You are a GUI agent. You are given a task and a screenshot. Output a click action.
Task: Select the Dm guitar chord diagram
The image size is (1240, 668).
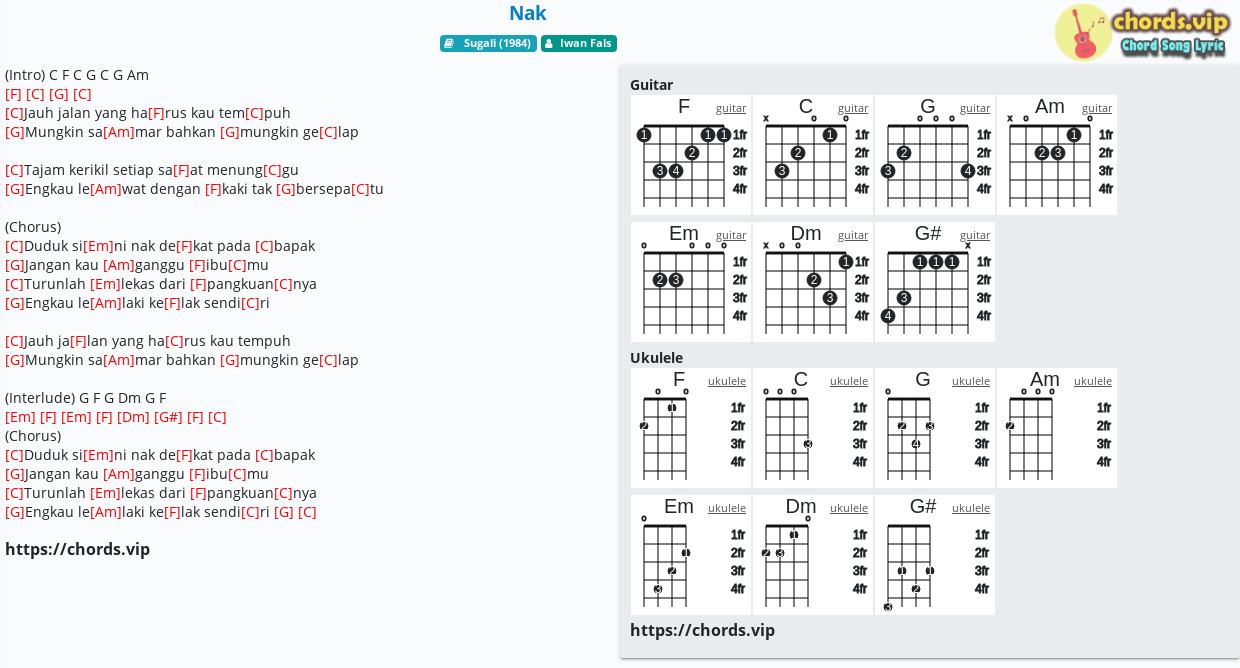pyautogui.click(x=813, y=282)
